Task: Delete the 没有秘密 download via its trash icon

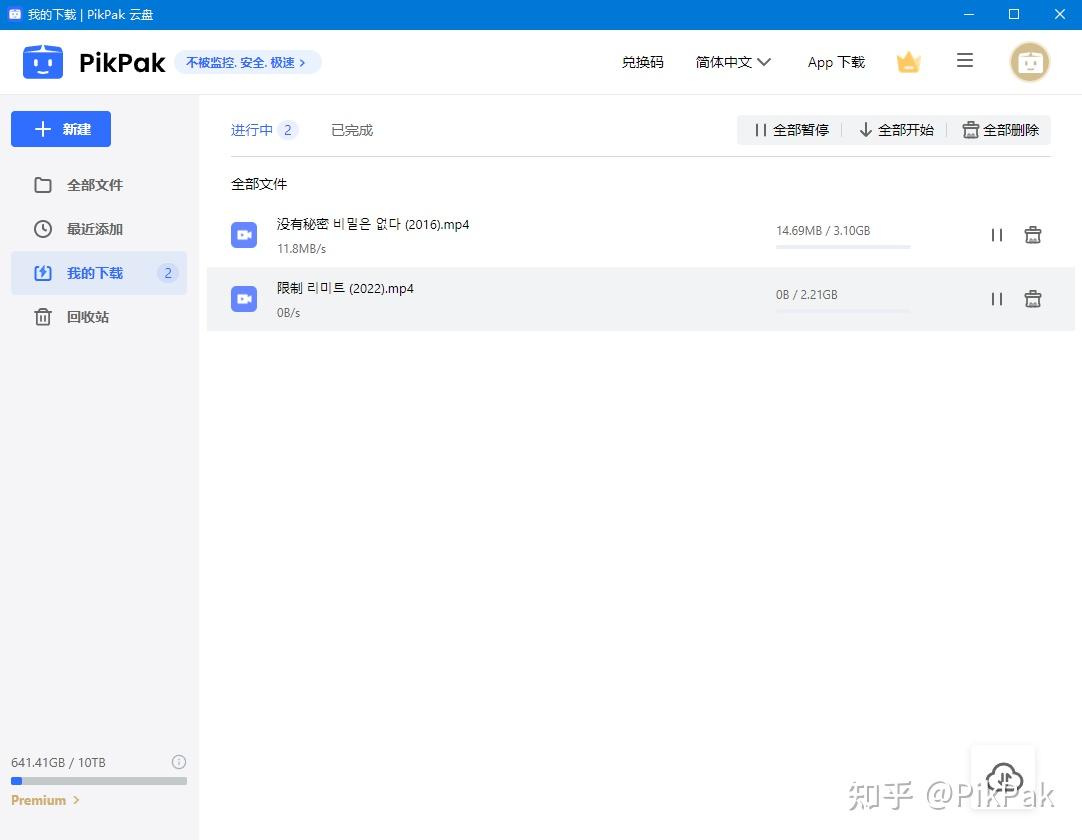Action: [1032, 234]
